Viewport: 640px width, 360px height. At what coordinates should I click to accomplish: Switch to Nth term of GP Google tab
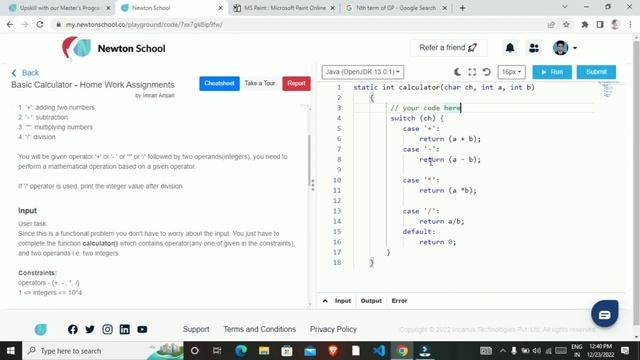[x=396, y=8]
